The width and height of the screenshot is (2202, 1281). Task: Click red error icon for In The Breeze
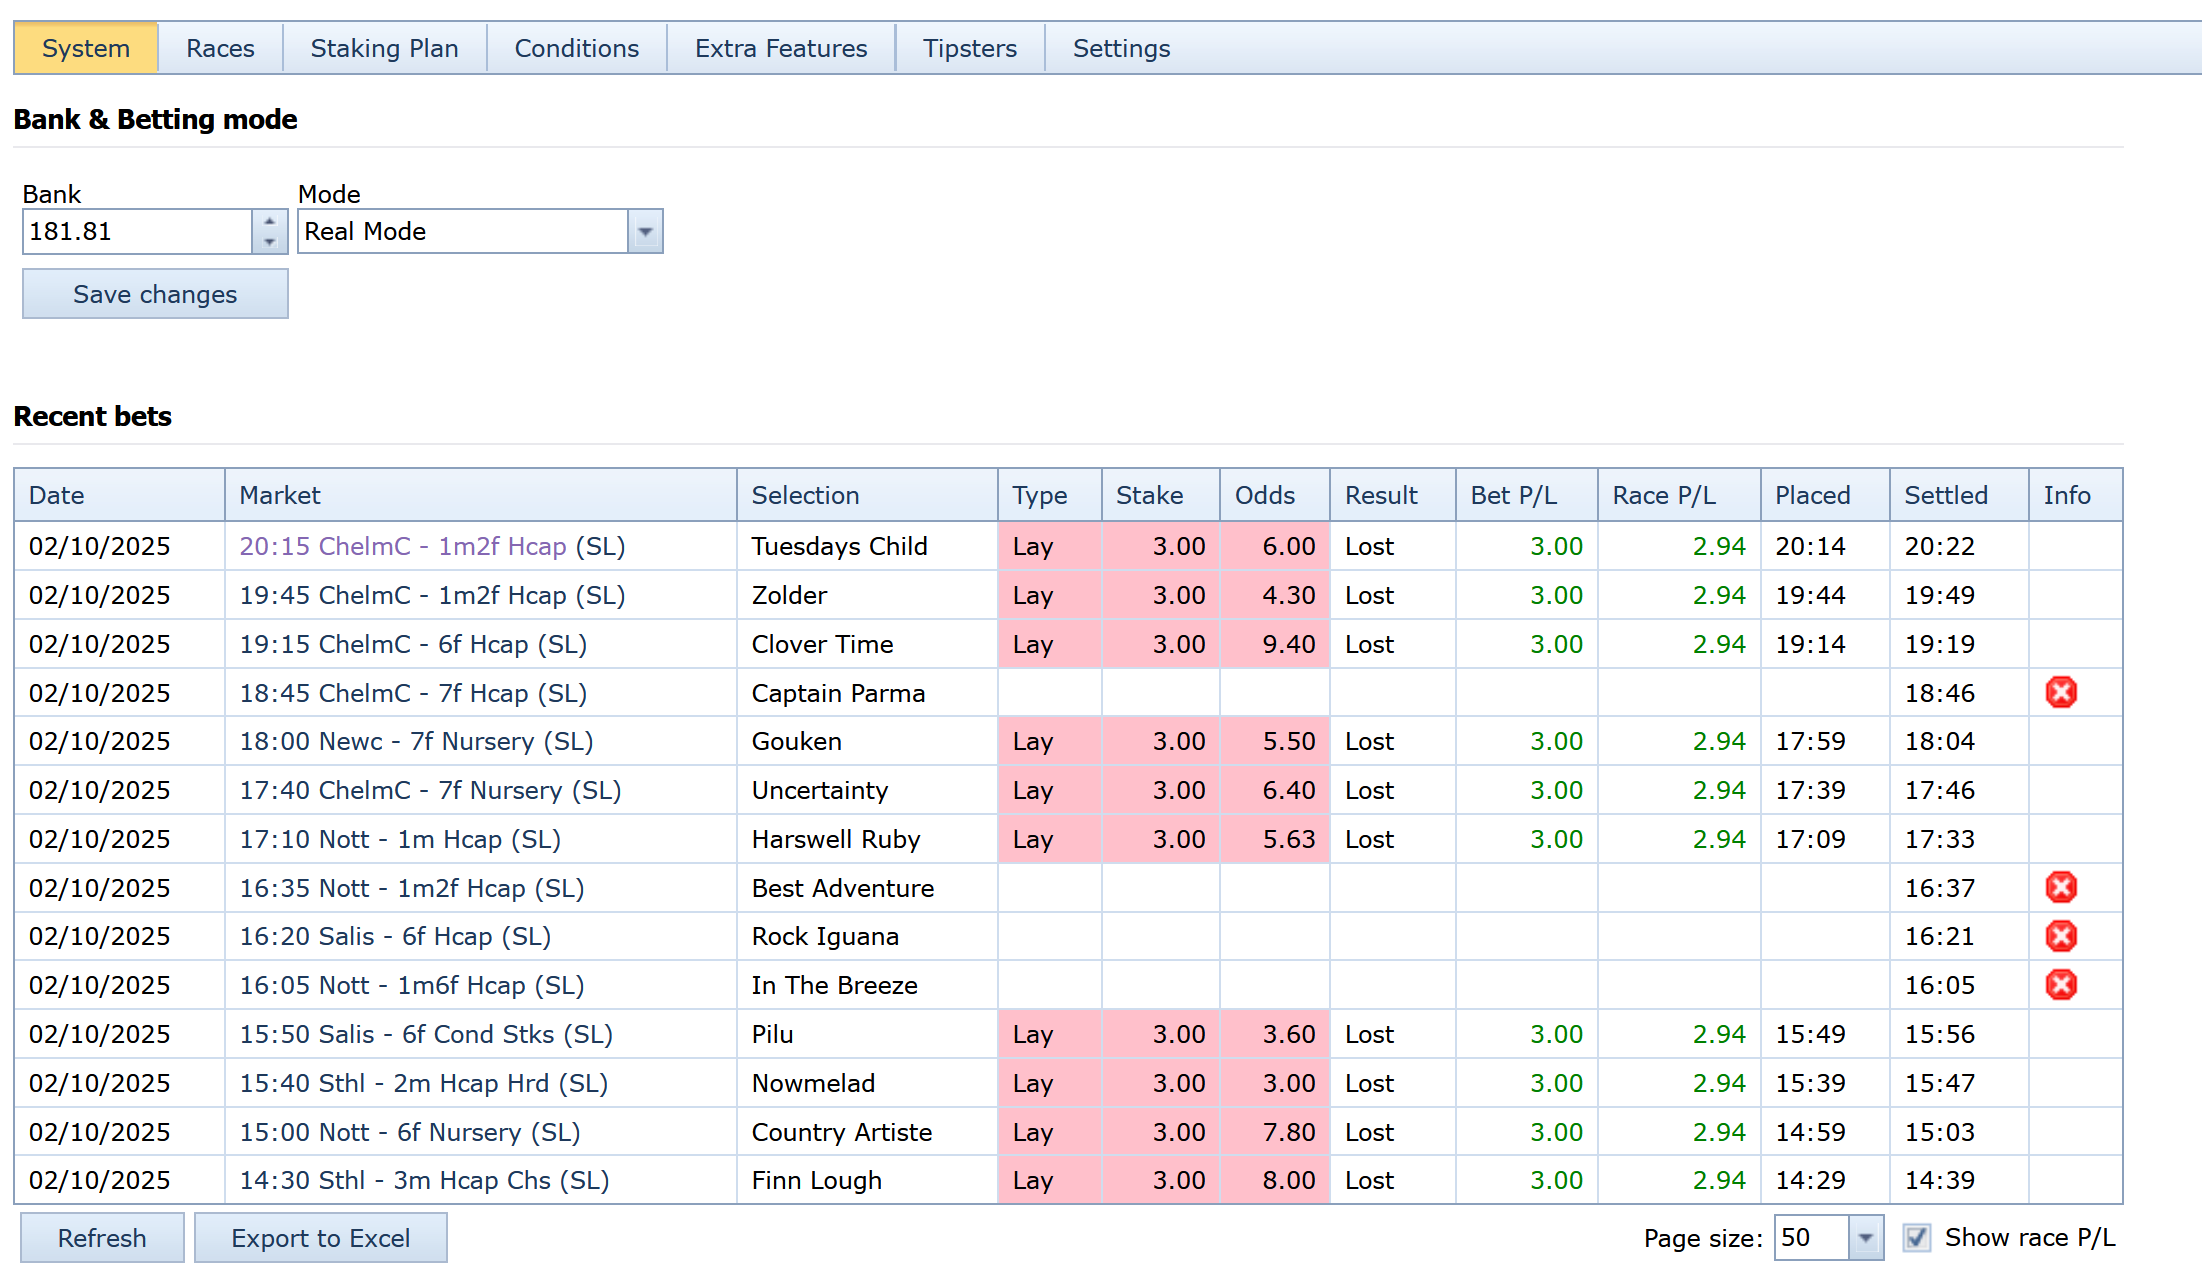(2060, 985)
